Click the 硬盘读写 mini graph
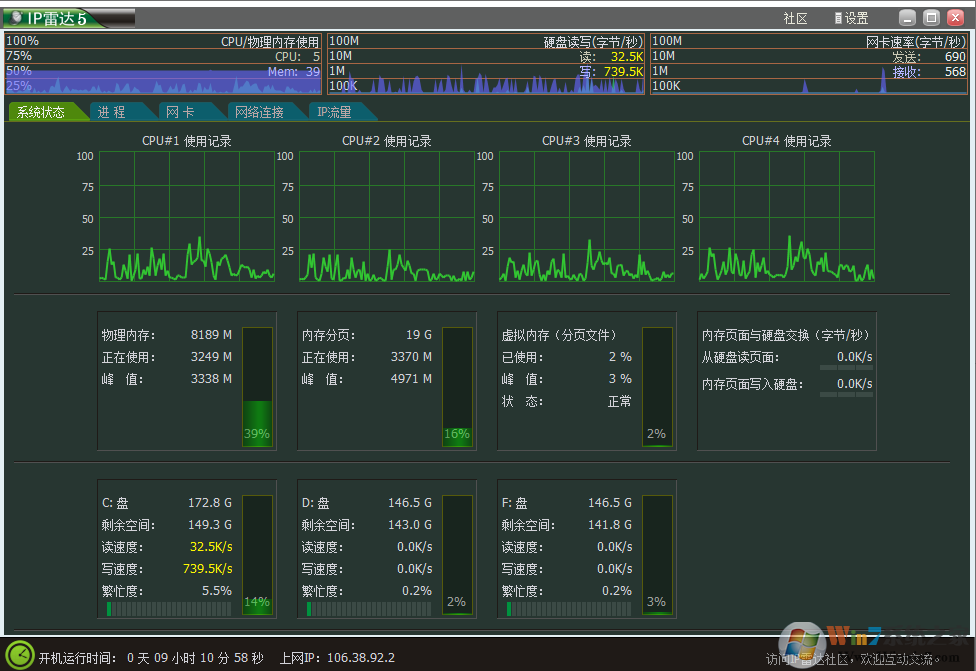Image resolution: width=976 pixels, height=671 pixels. tap(485, 64)
